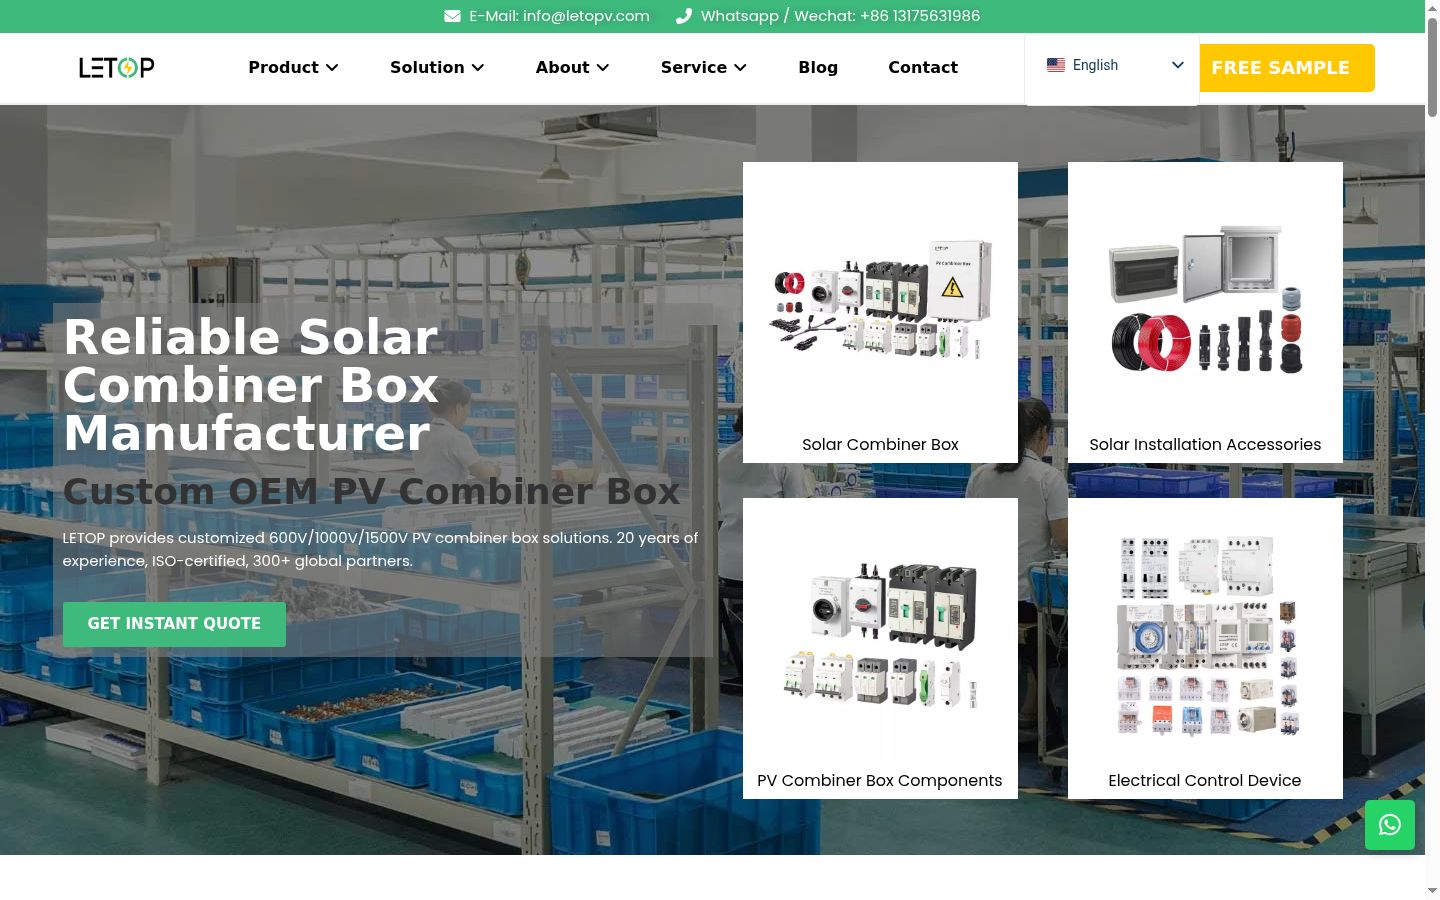The height and width of the screenshot is (900, 1440).
Task: Open the Contact page
Action: tap(923, 67)
